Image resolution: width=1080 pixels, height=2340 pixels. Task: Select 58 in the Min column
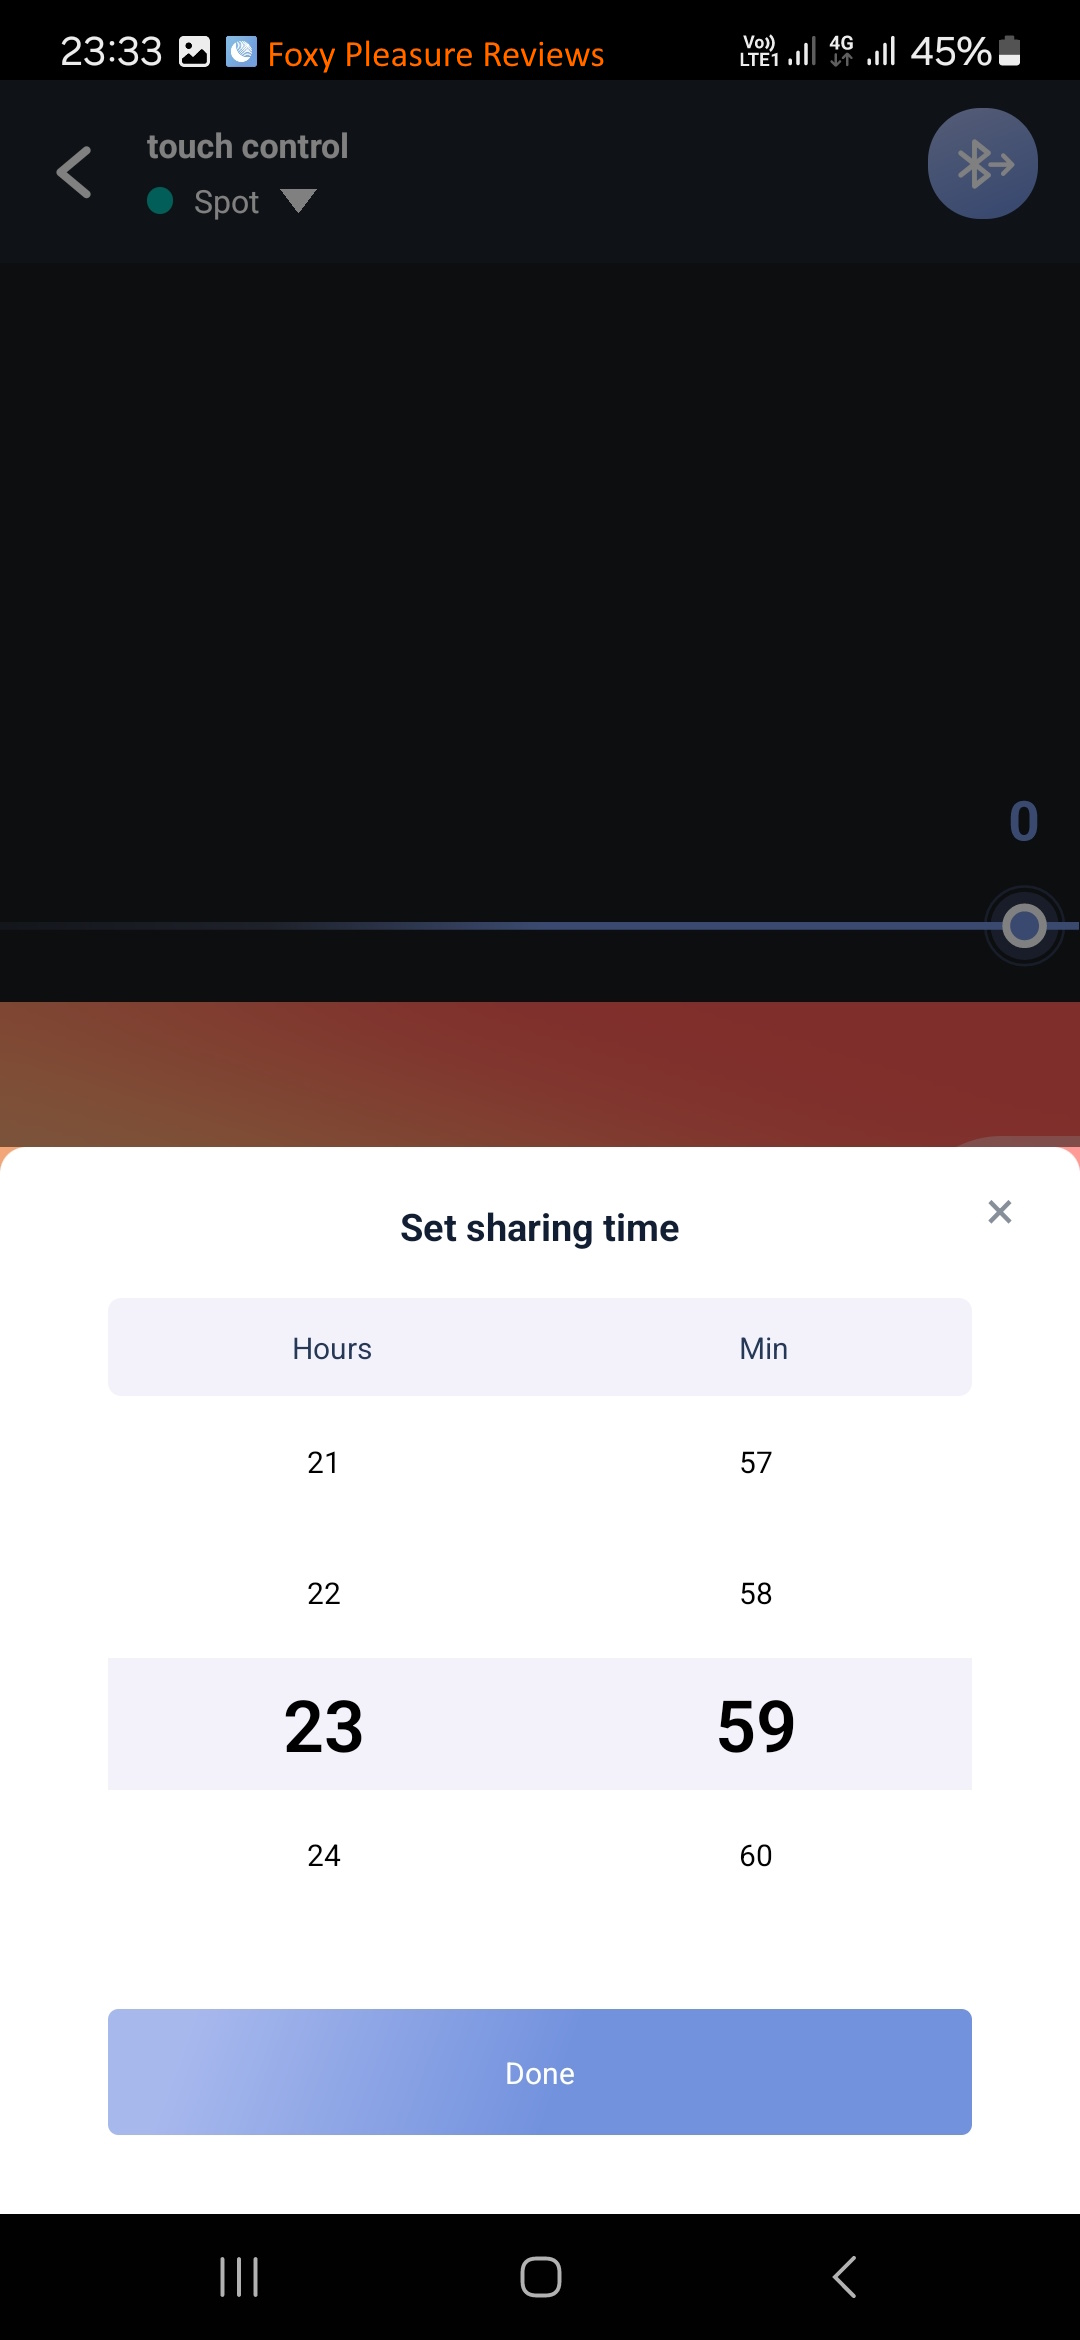(x=756, y=1593)
